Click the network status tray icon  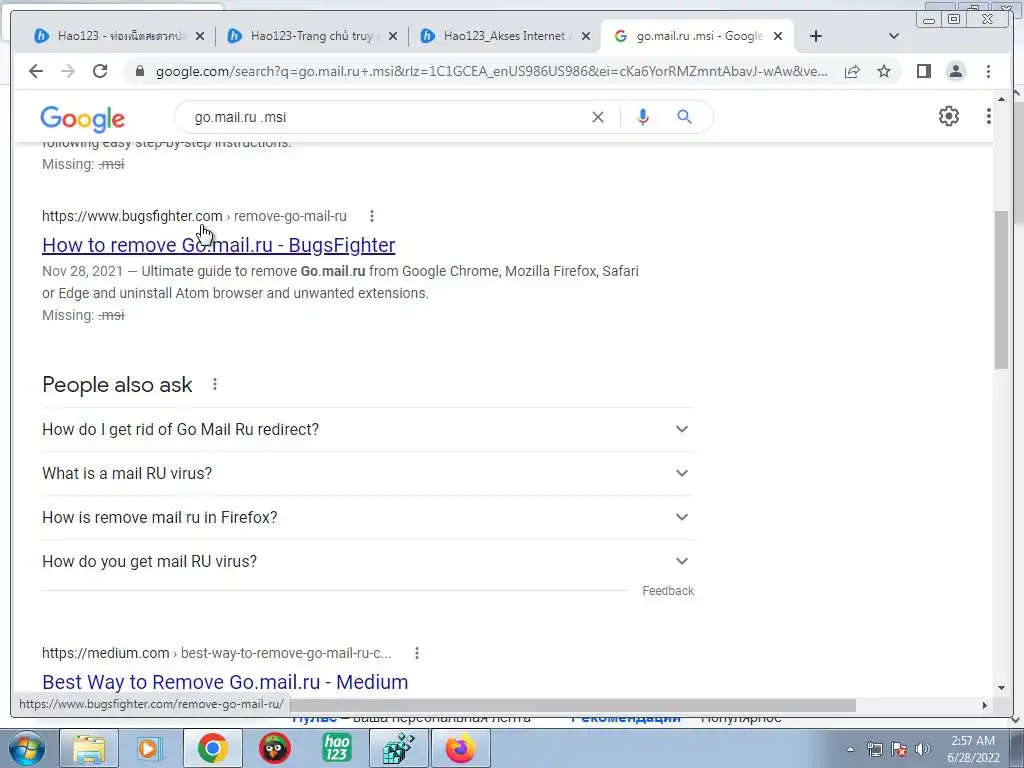click(x=875, y=749)
